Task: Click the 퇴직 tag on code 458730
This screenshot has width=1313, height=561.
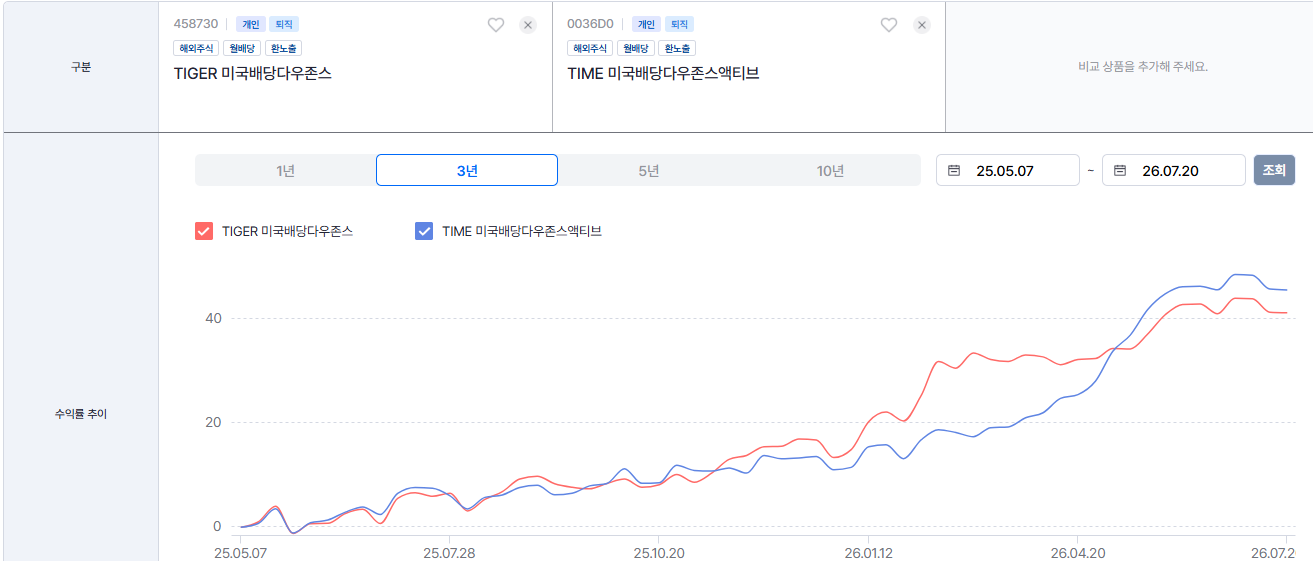Action: pyautogui.click(x=284, y=24)
